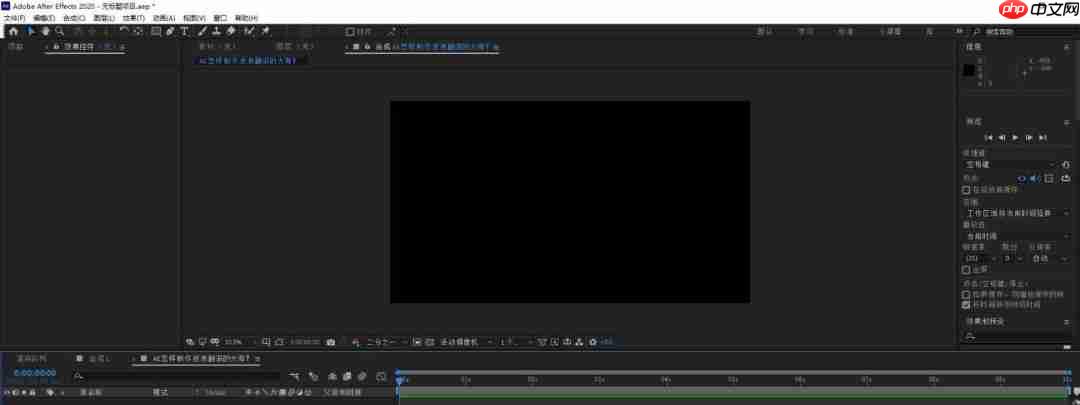Open the 效果(T) menu
The width and height of the screenshot is (1080, 405).
134,18
